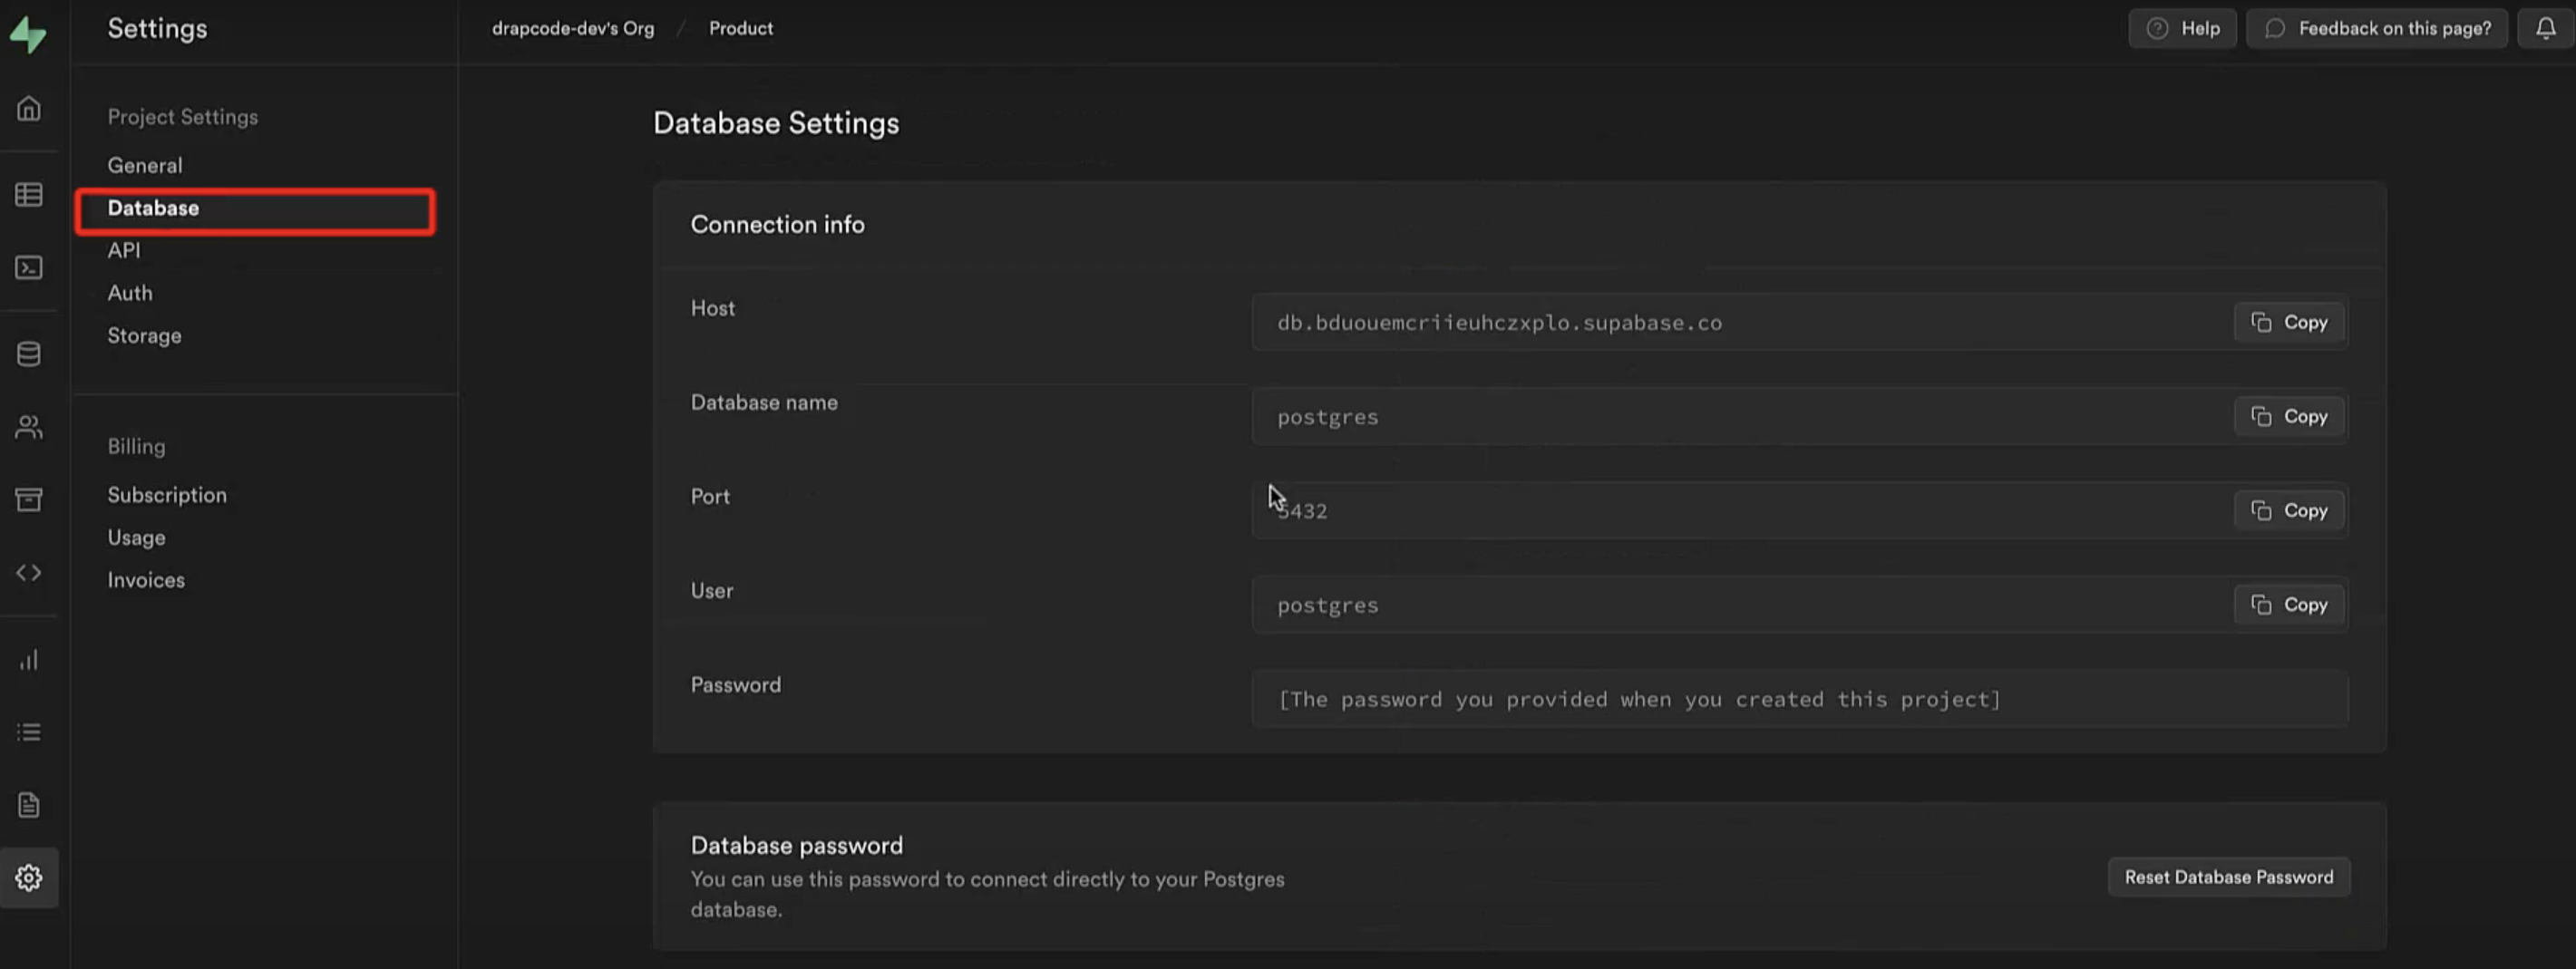Viewport: 2576px width, 969px height.
Task: Open Storage settings menu item
Action: [145, 336]
